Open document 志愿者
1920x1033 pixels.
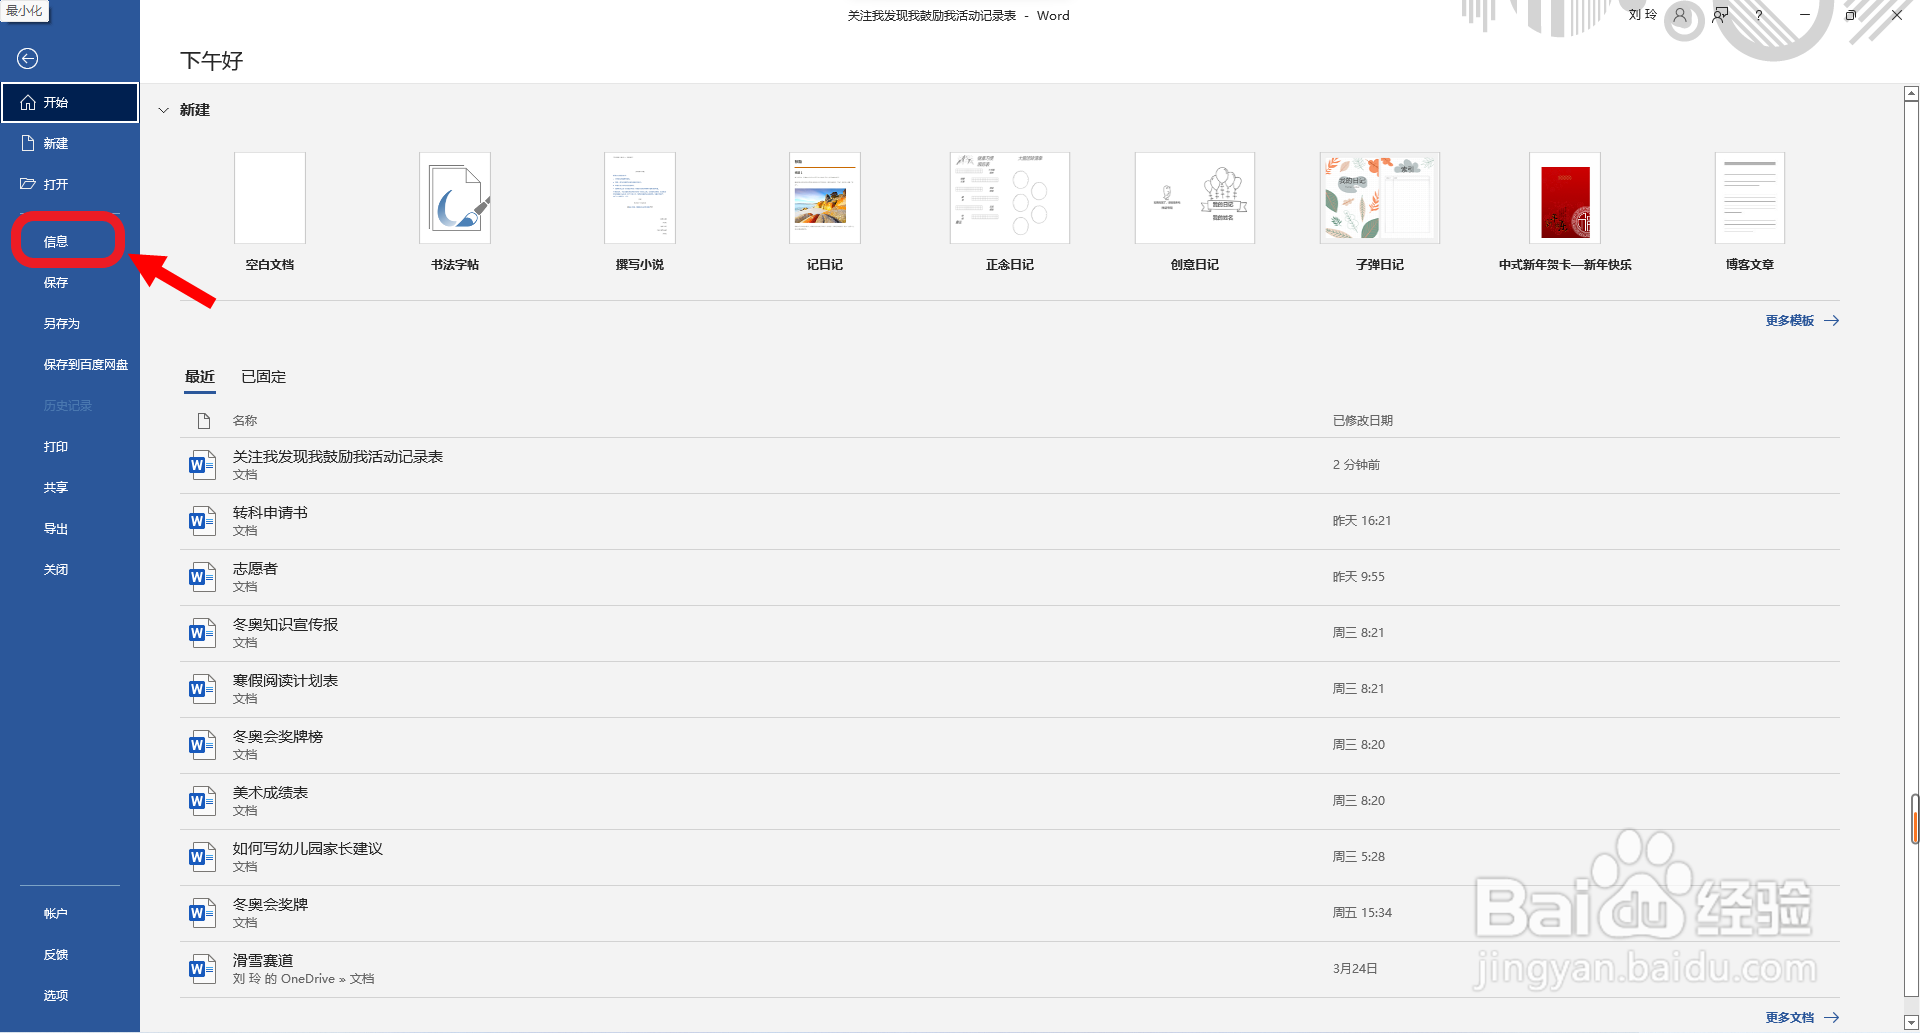click(x=1010, y=577)
